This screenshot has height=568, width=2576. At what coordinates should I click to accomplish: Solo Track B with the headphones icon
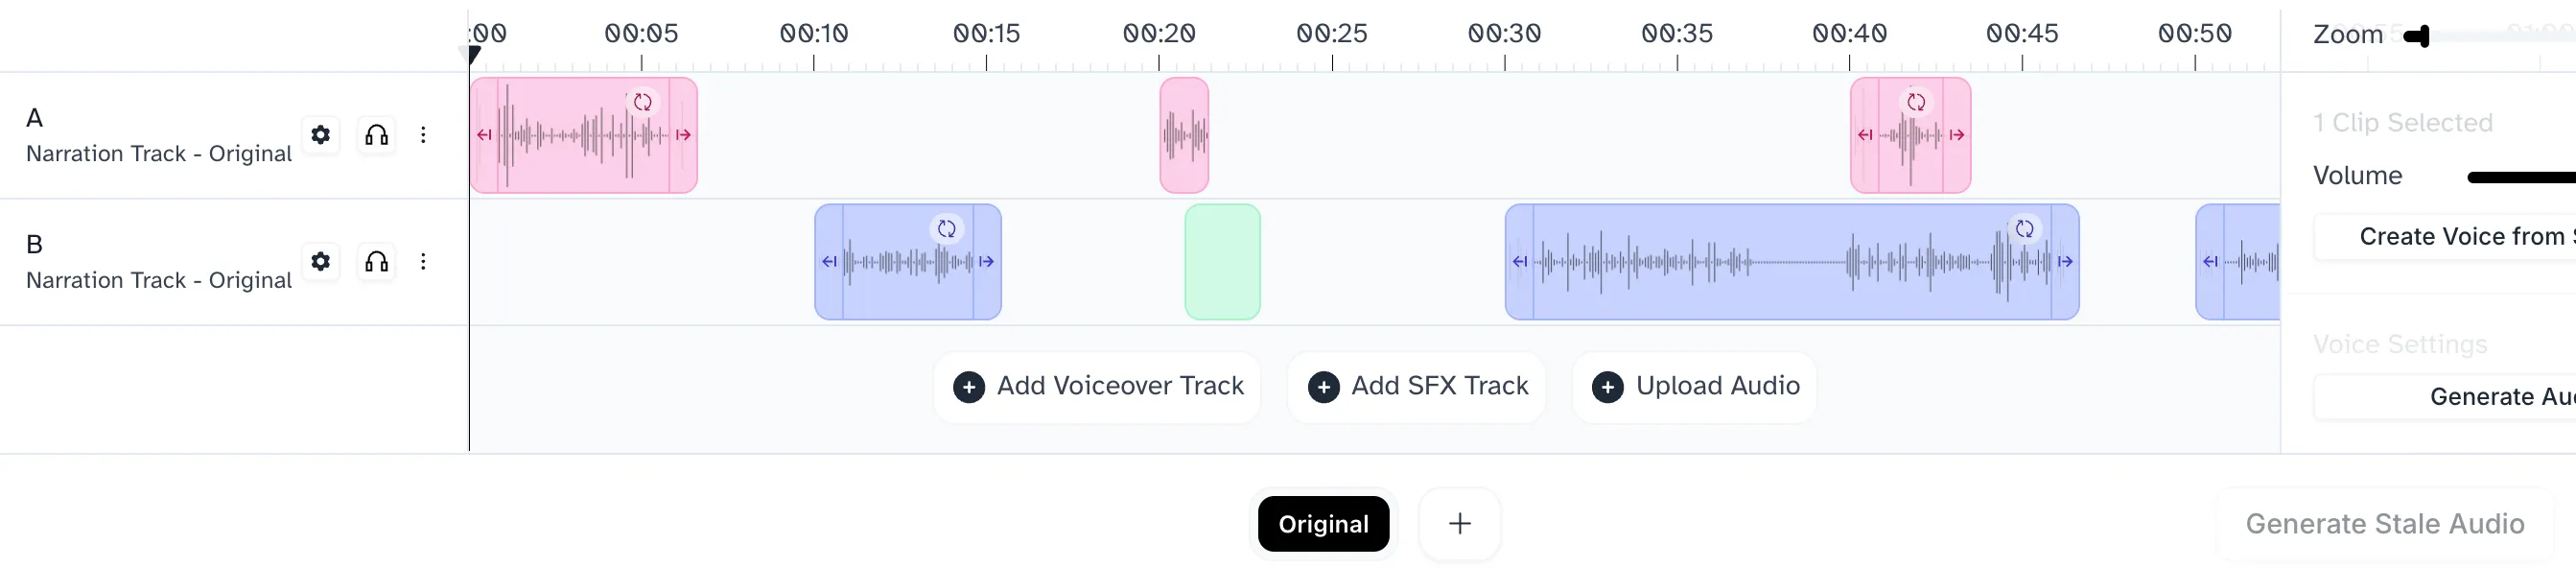point(376,261)
